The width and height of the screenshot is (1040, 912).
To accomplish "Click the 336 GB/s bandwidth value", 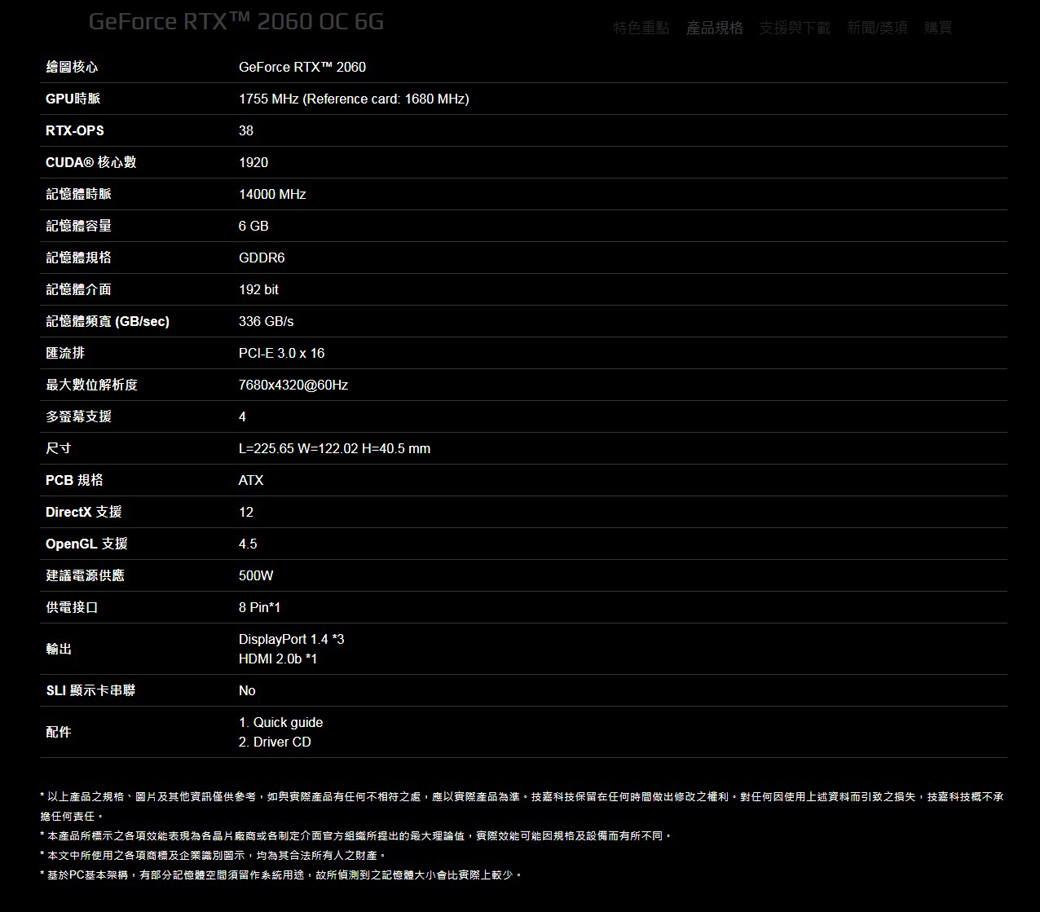I will 266,321.
